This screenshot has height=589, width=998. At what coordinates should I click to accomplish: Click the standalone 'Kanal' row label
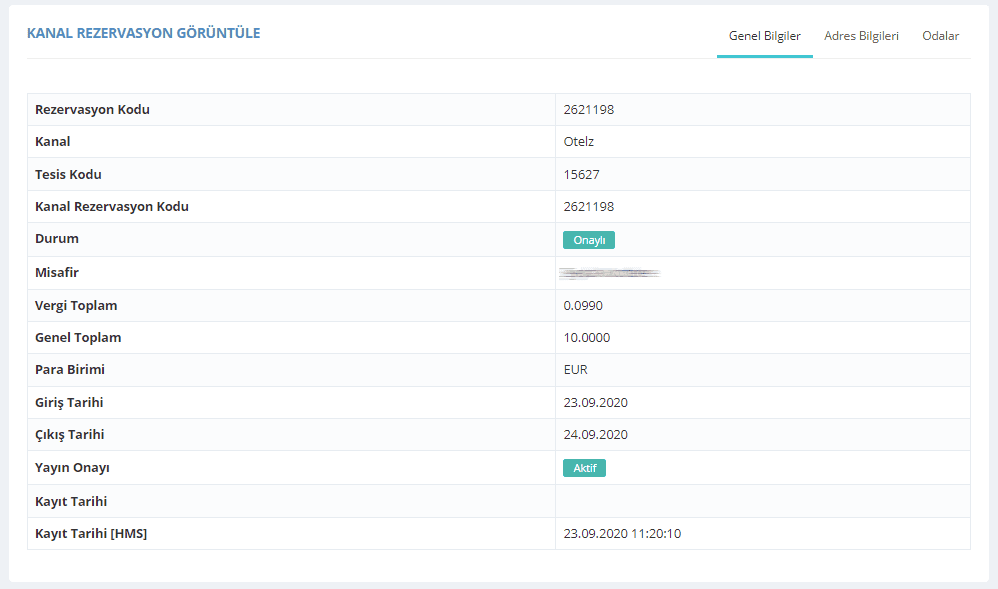pyautogui.click(x=53, y=141)
